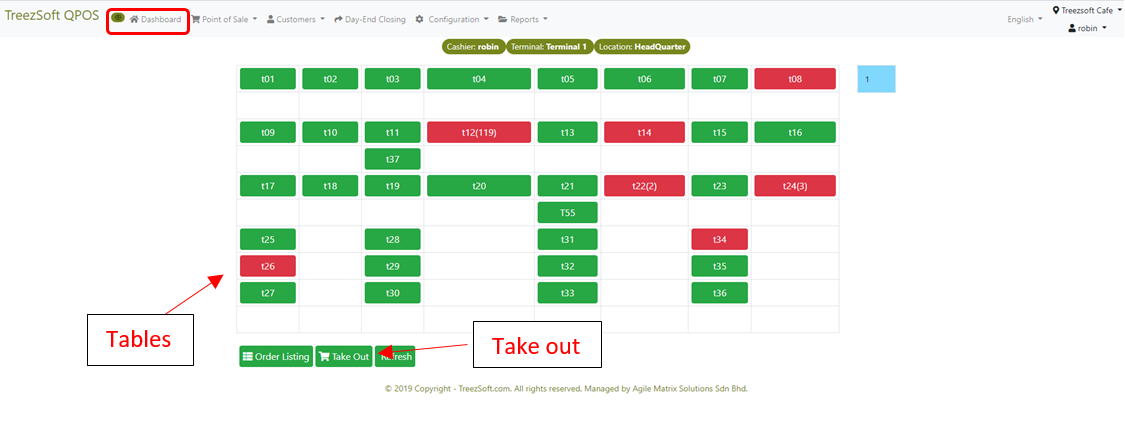Click the Cashier: robin badge
Viewport: 1125px width, 428px height.
(474, 47)
